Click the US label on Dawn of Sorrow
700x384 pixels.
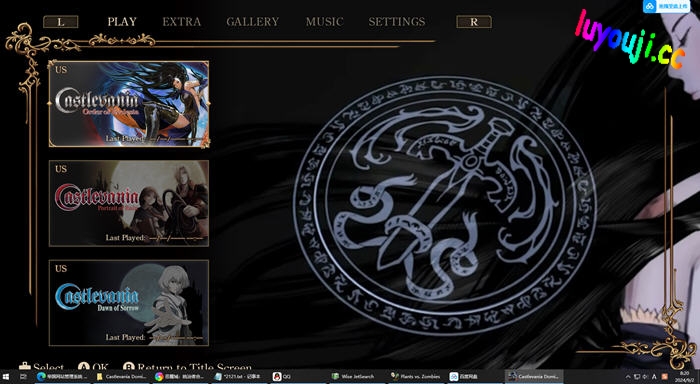[x=61, y=268]
